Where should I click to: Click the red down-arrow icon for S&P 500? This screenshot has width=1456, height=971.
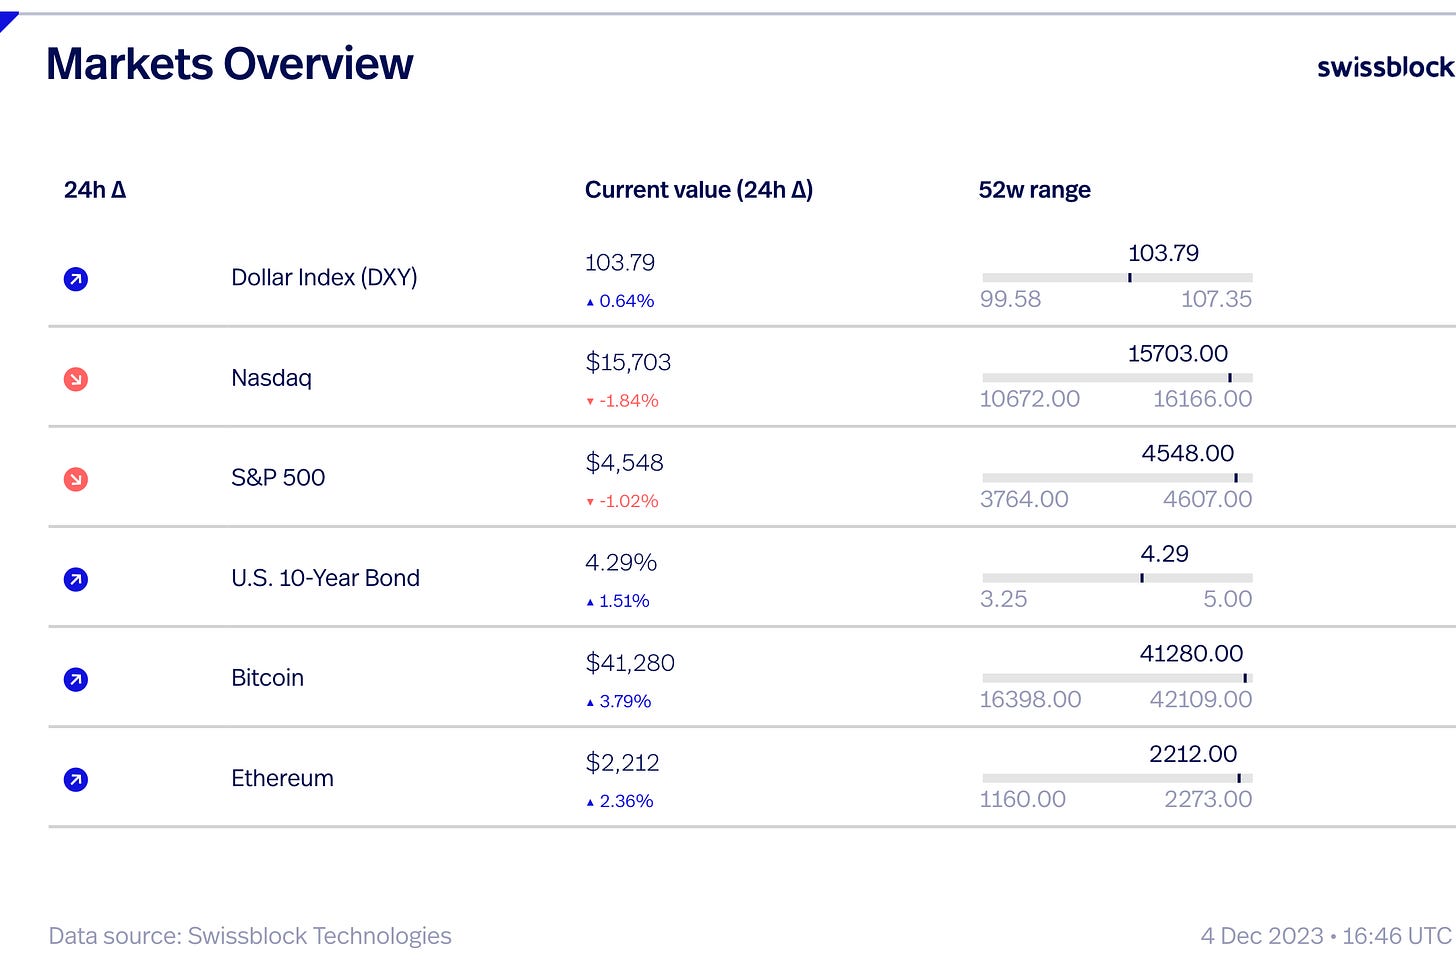[x=76, y=479]
